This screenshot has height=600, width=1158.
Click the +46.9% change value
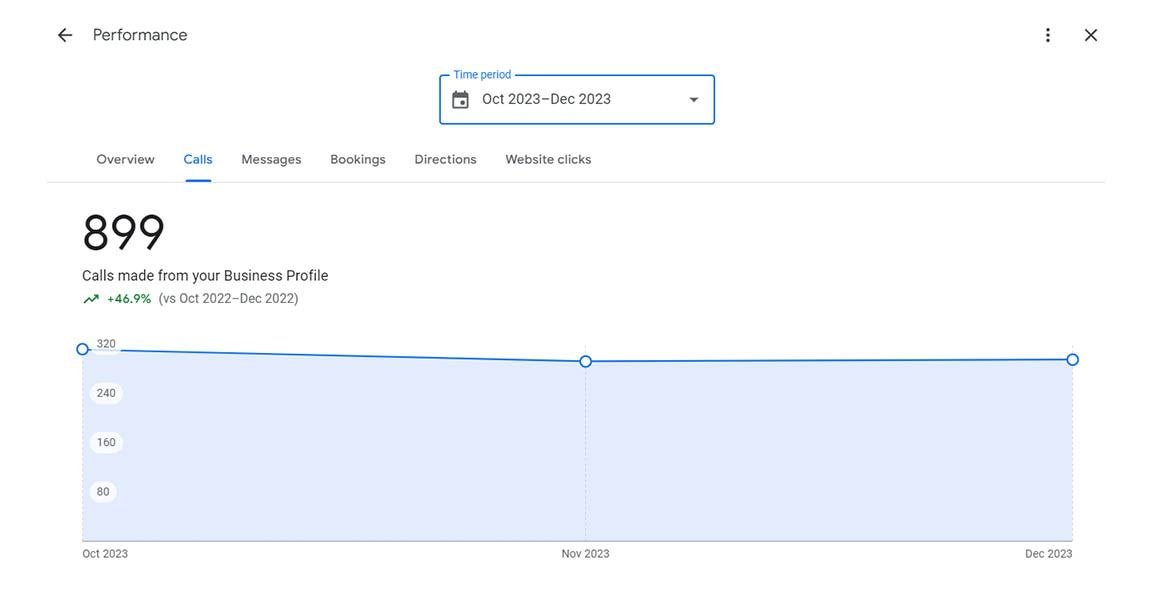point(129,299)
